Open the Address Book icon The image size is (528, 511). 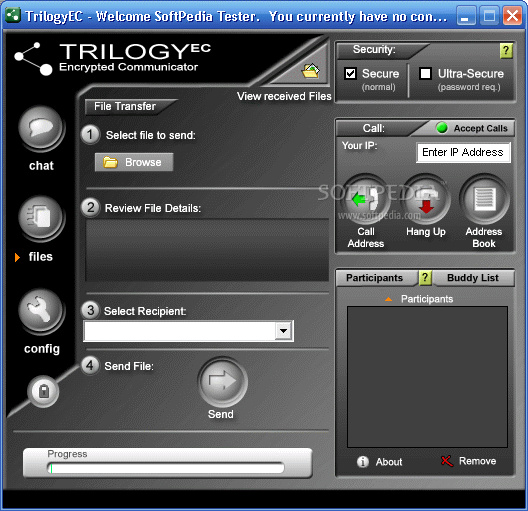[x=484, y=199]
